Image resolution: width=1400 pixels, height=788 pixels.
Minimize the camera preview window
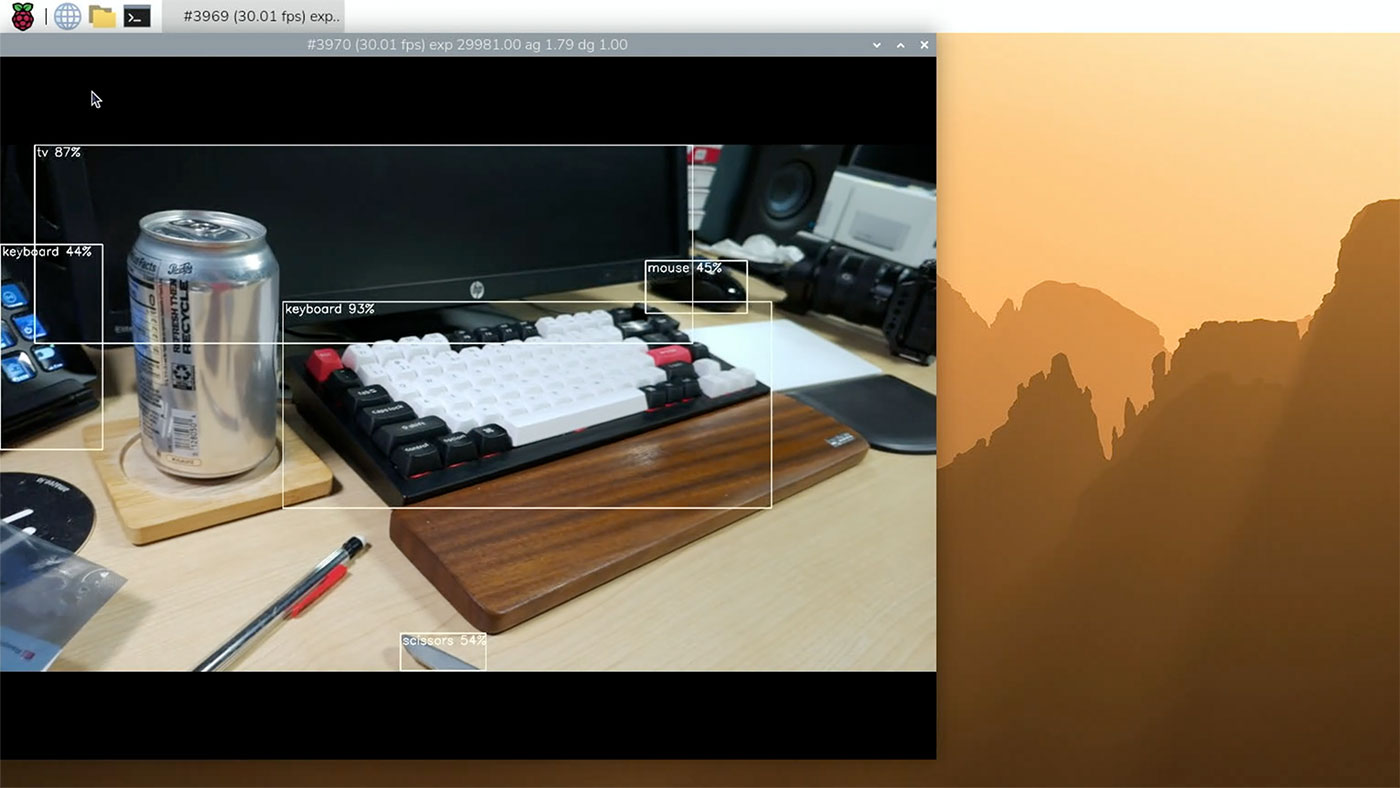877,45
